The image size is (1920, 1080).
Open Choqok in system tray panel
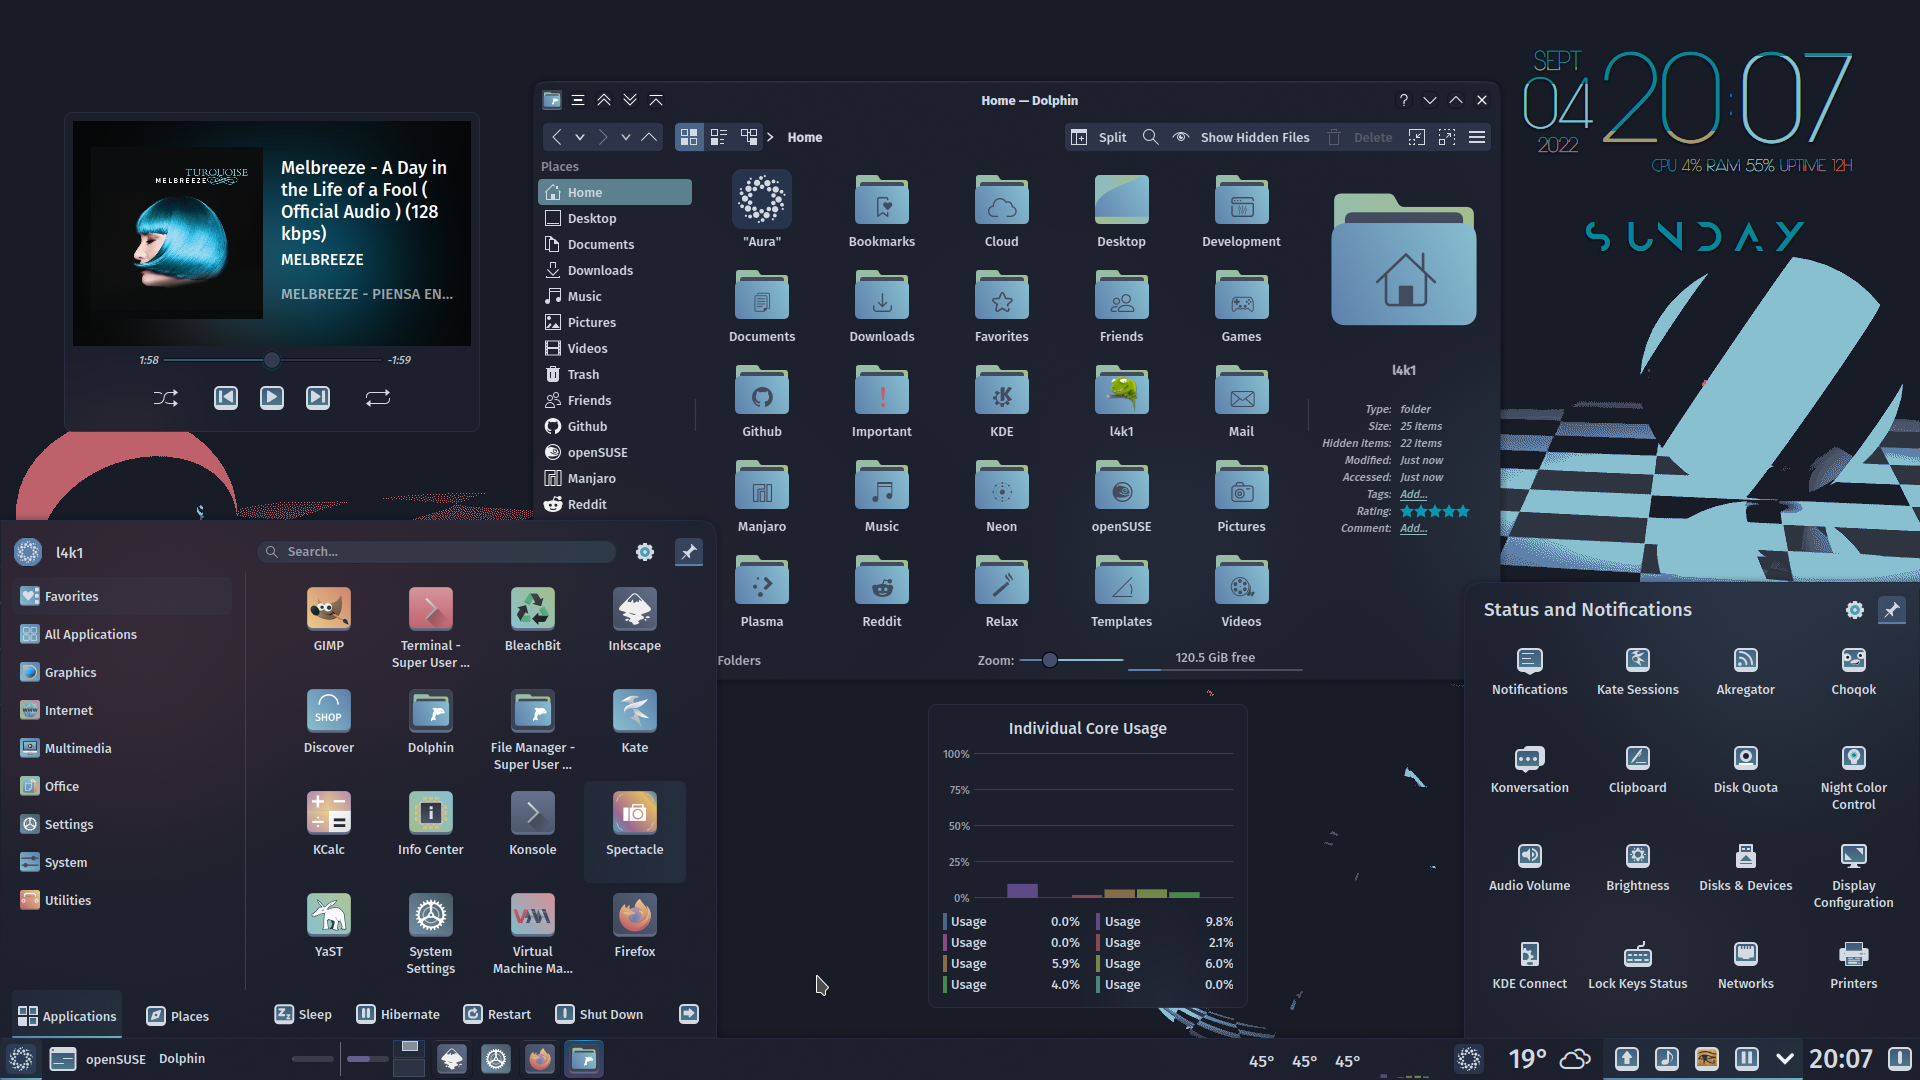pos(1853,672)
